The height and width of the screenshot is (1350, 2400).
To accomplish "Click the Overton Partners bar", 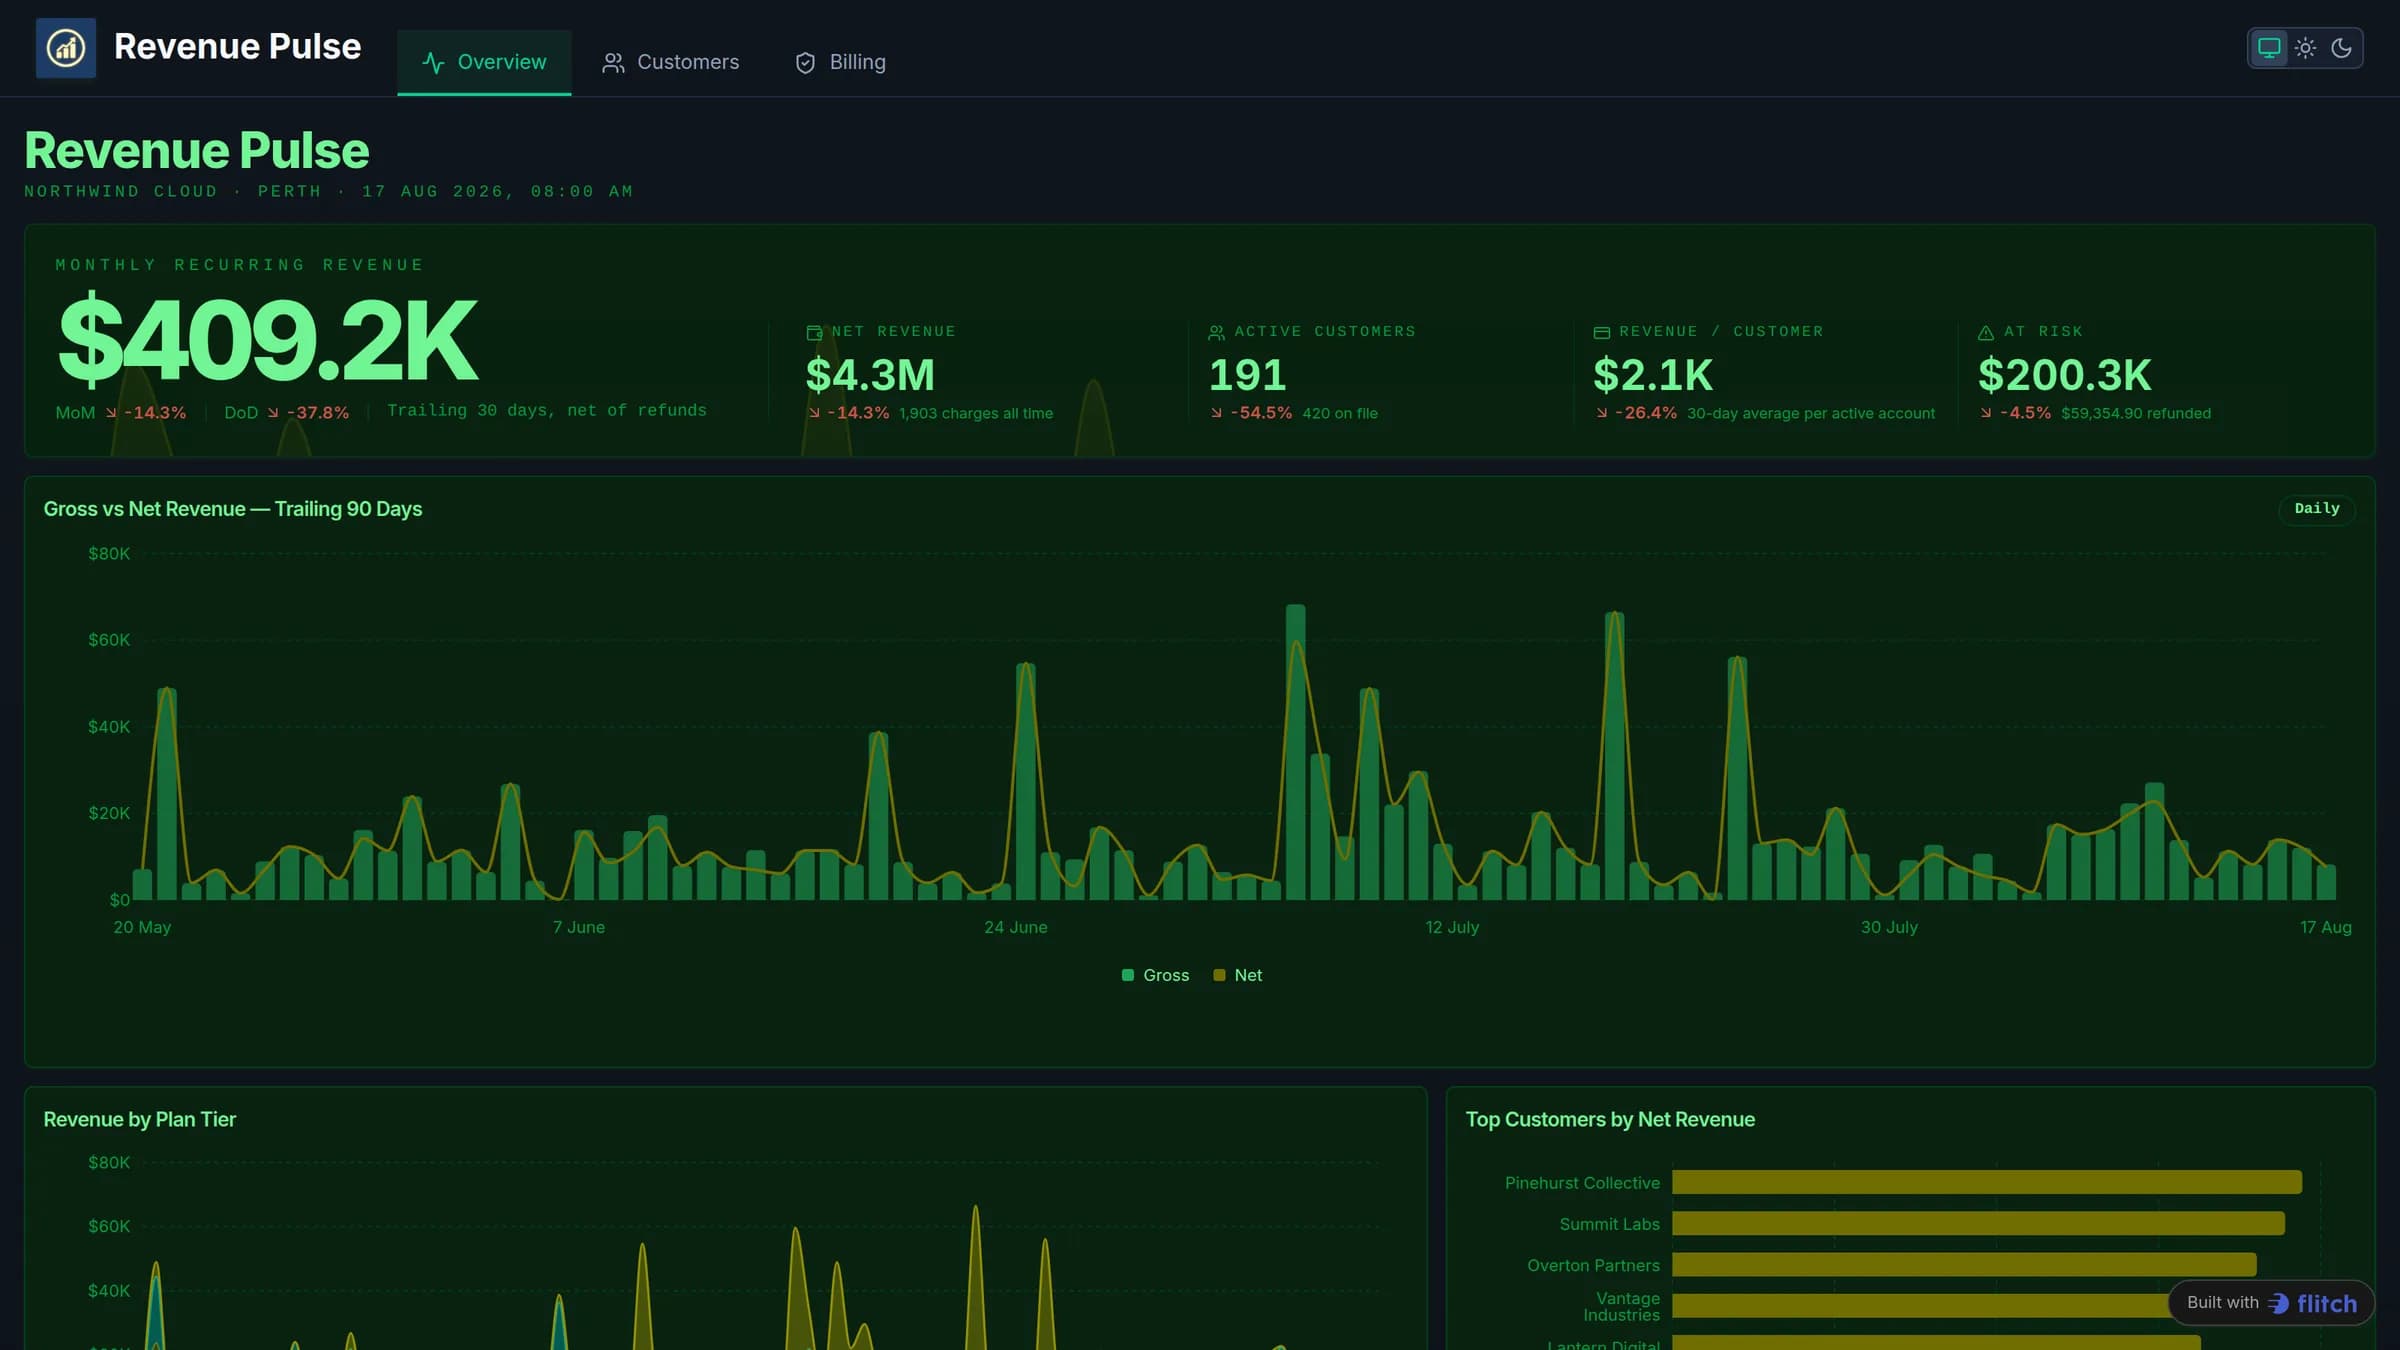I will coord(1964,1264).
